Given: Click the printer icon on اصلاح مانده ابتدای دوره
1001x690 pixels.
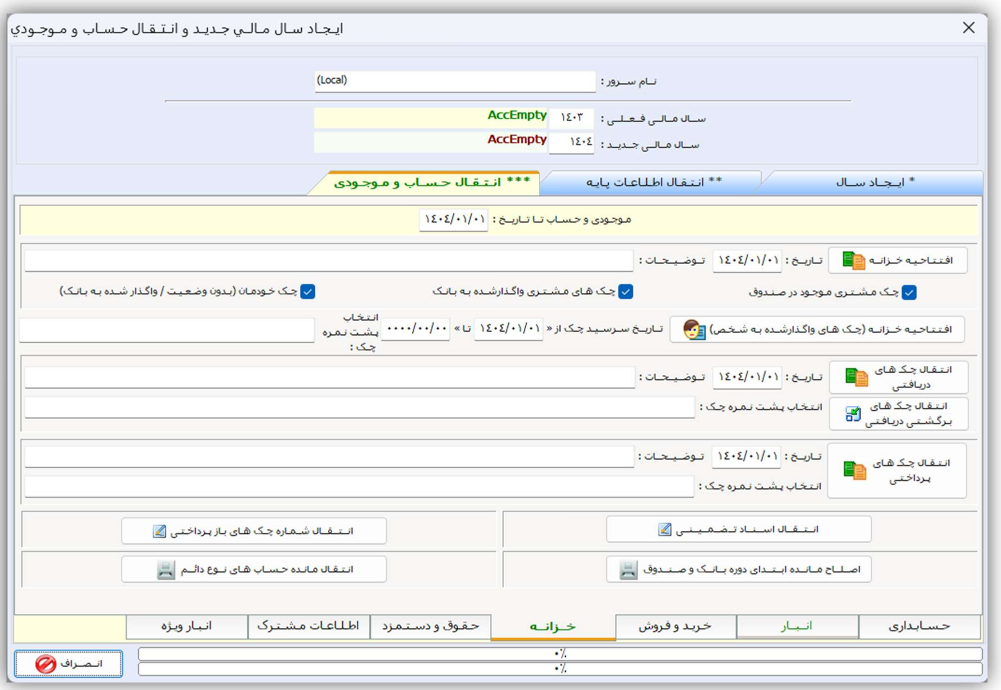Looking at the screenshot, I should (x=628, y=569).
